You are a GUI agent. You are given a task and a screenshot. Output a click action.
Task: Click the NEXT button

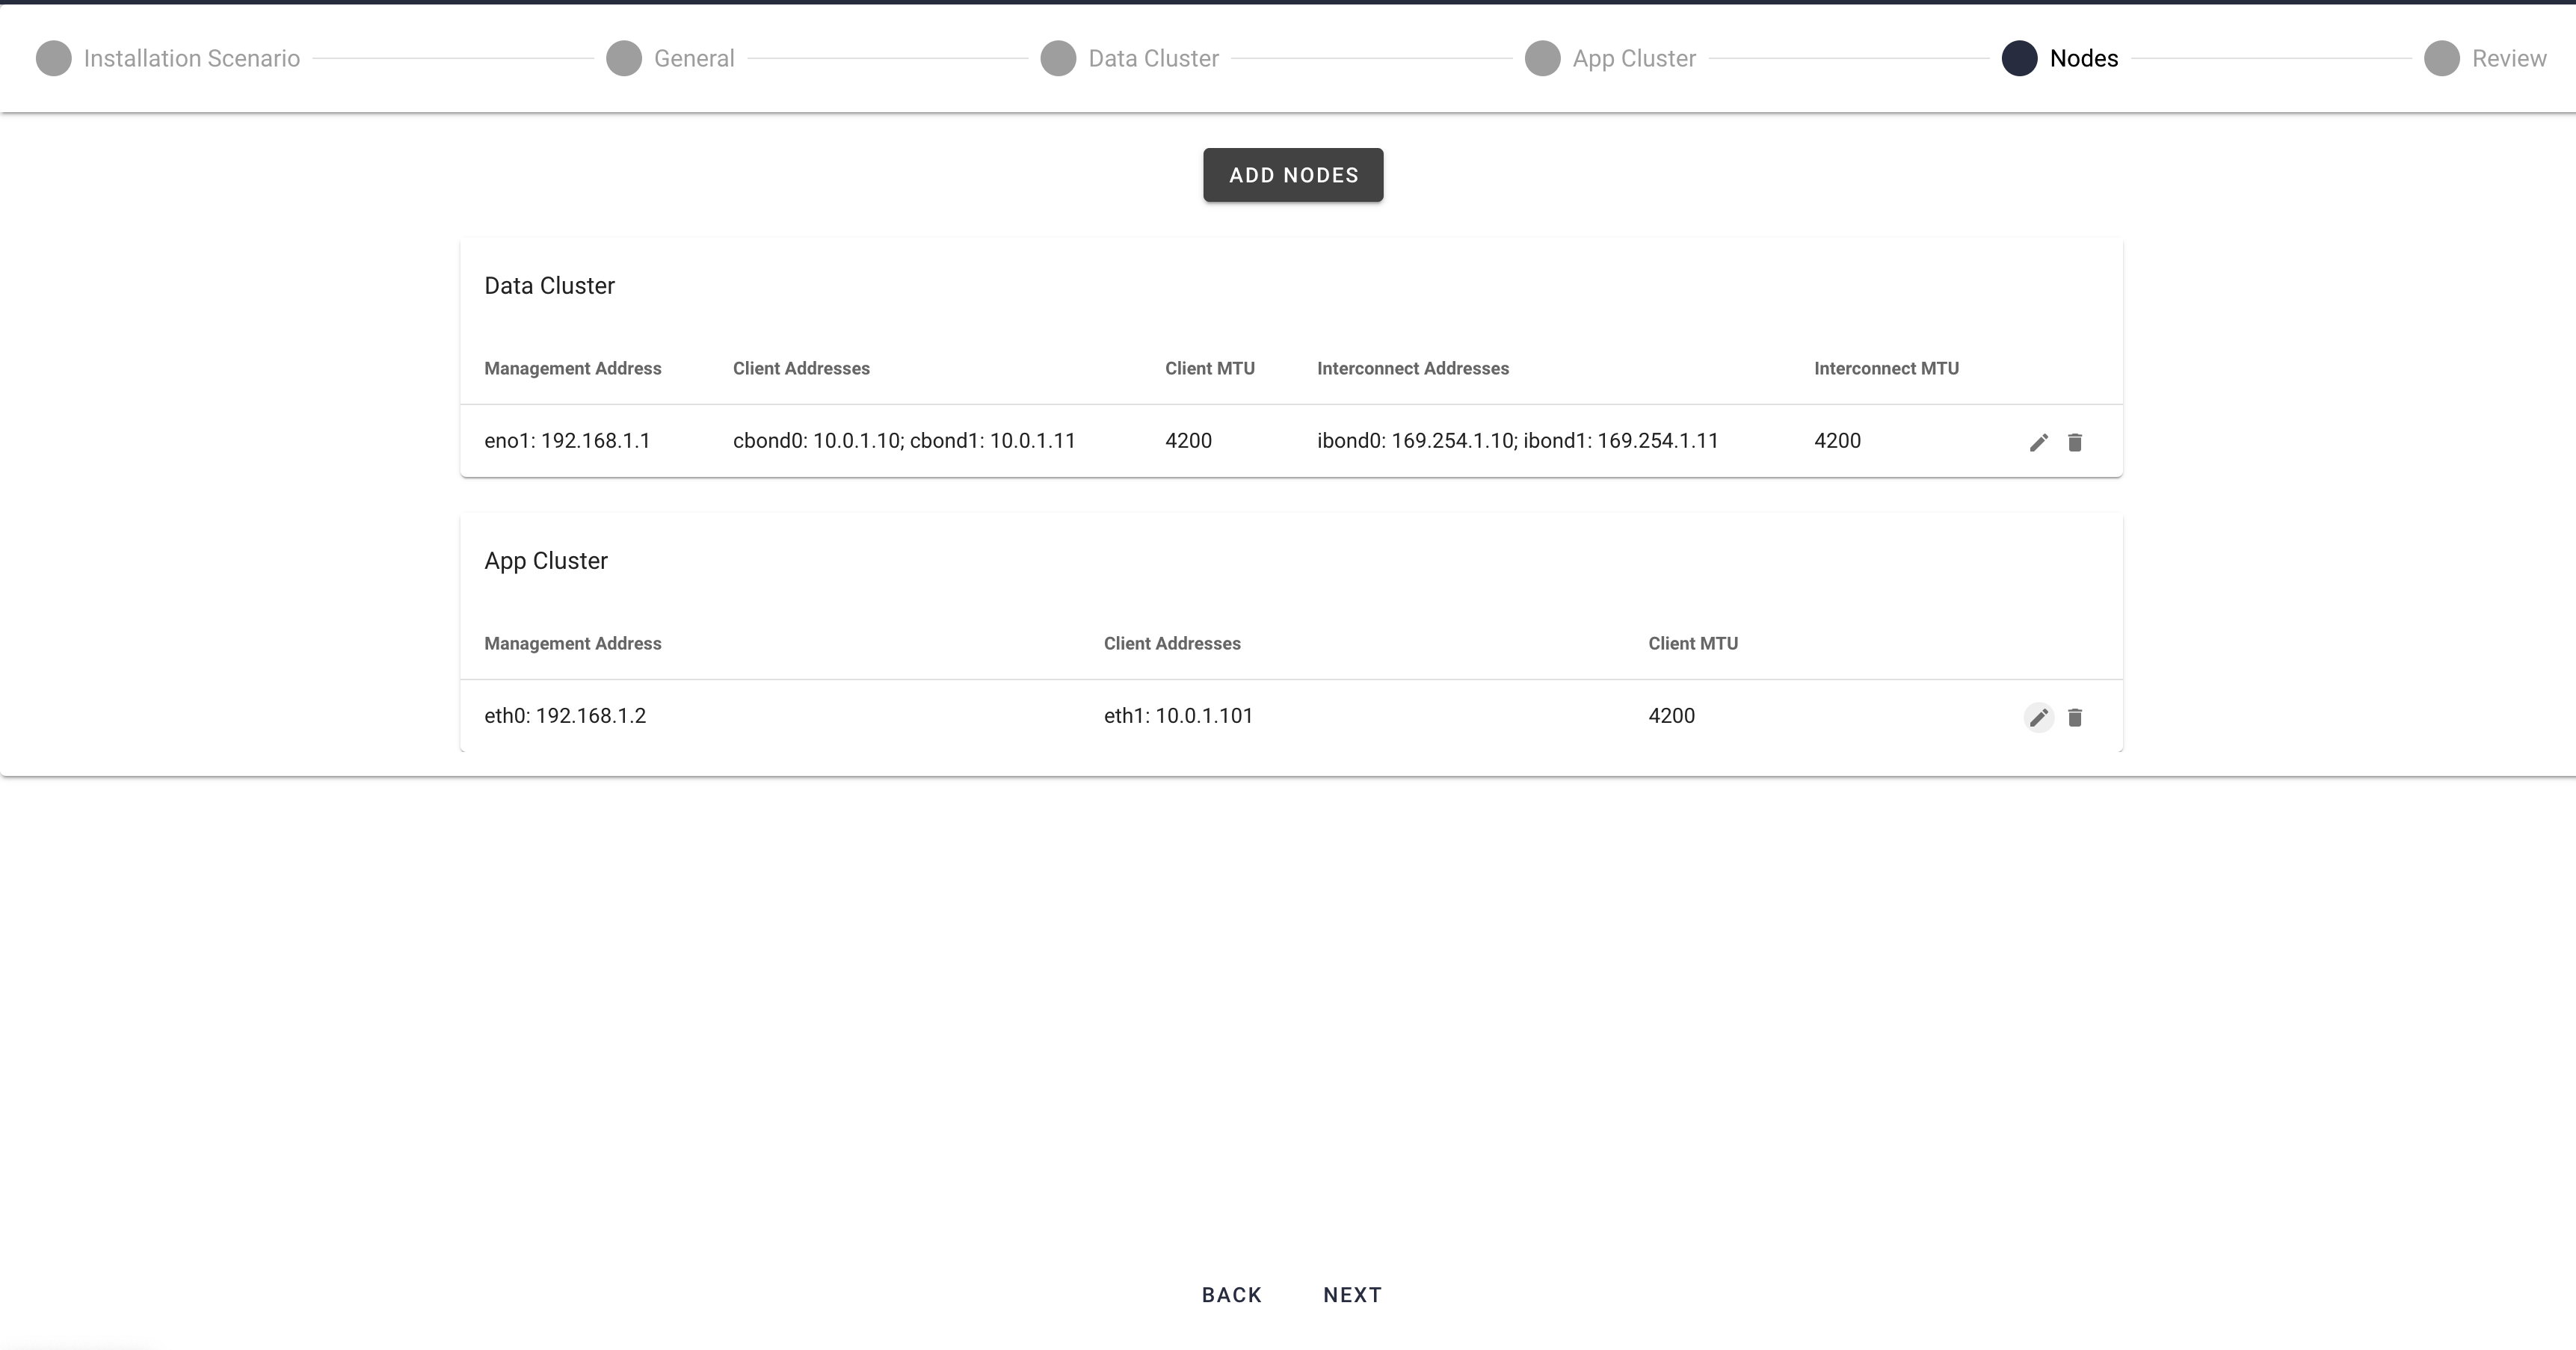click(1353, 1294)
